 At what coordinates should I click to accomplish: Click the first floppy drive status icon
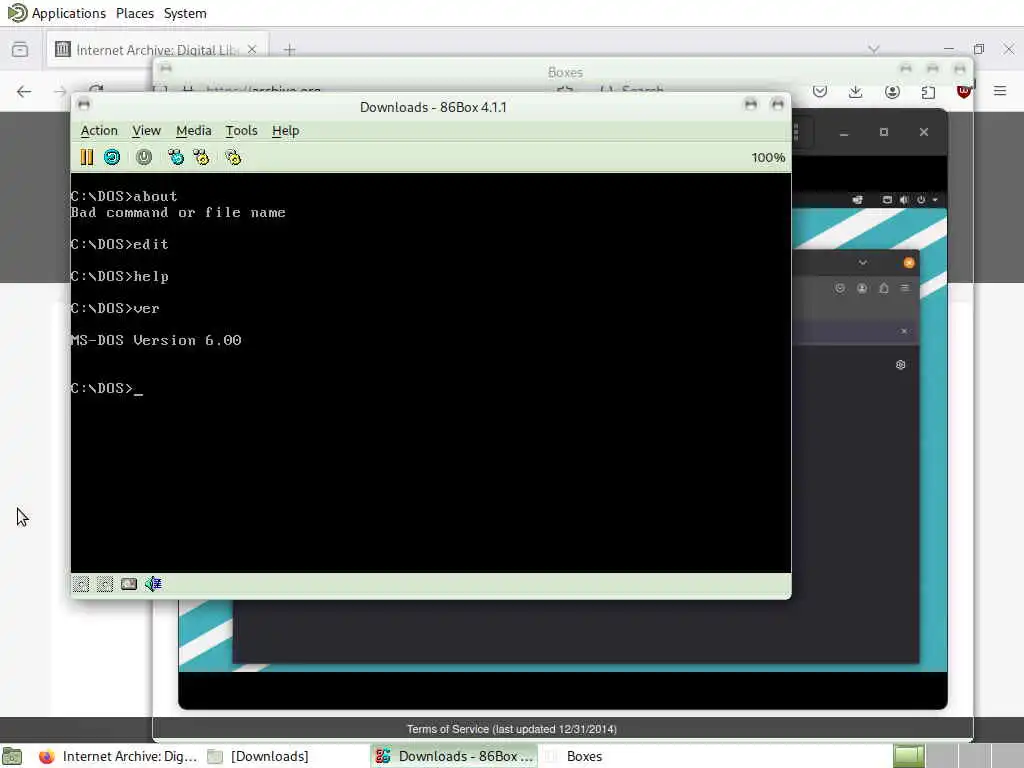(x=81, y=584)
